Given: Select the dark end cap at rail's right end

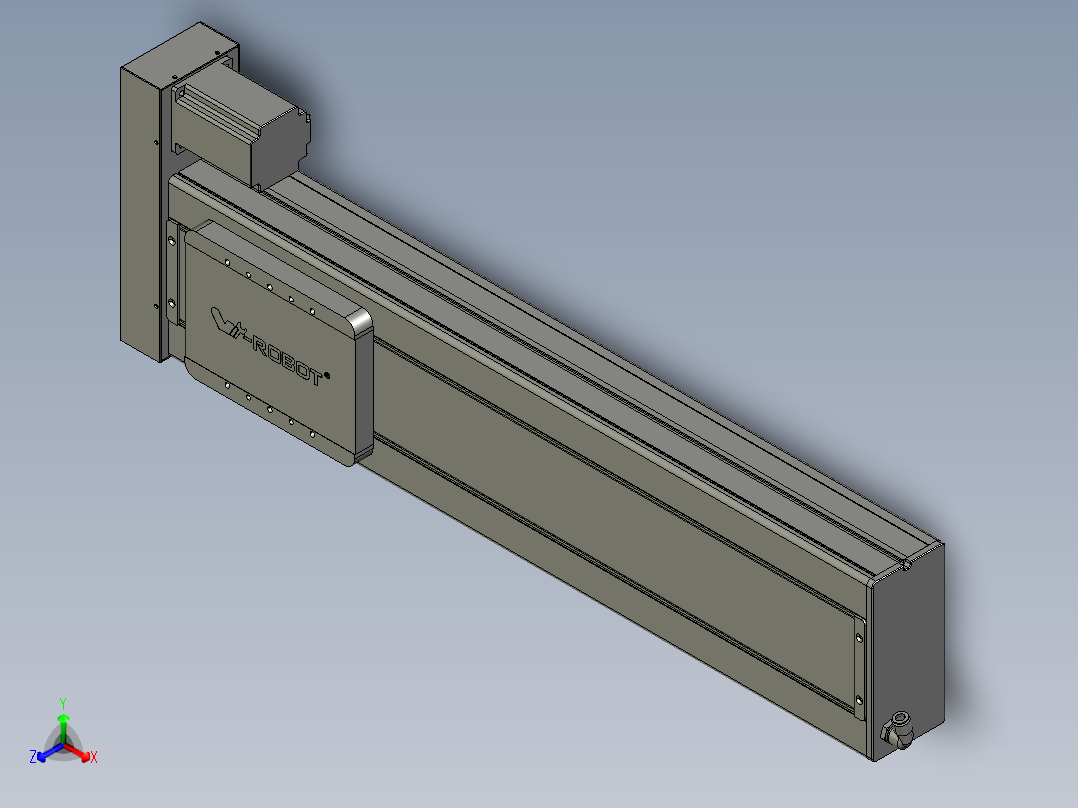Looking at the screenshot, I should (x=908, y=651).
